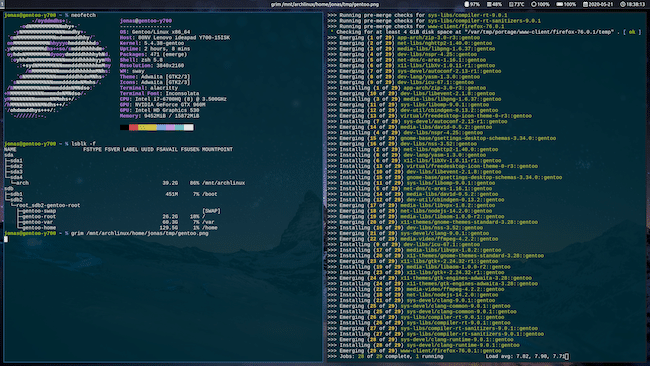Click 'Installing (28 of 29) sys-devel/clang-runtime' line
This screenshot has height=366, width=650.
(423, 345)
